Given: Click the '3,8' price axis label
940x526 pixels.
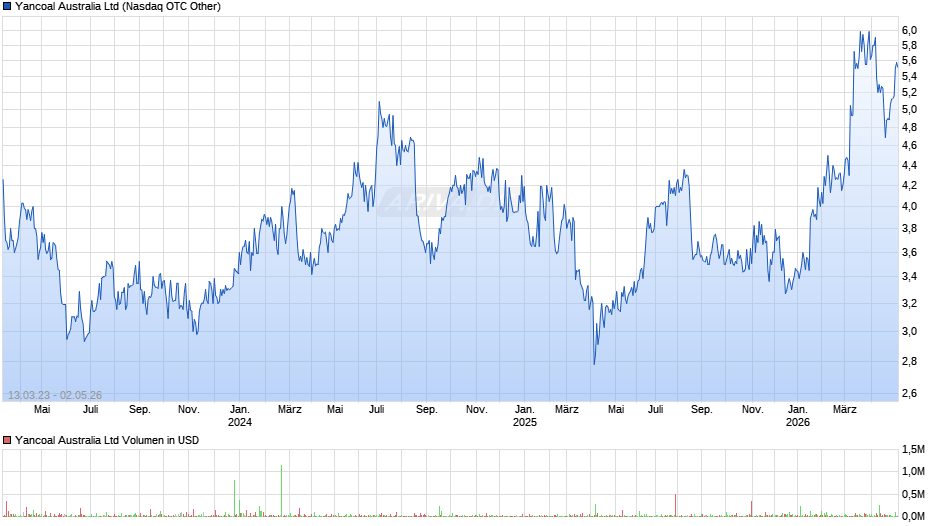Looking at the screenshot, I should [909, 229].
